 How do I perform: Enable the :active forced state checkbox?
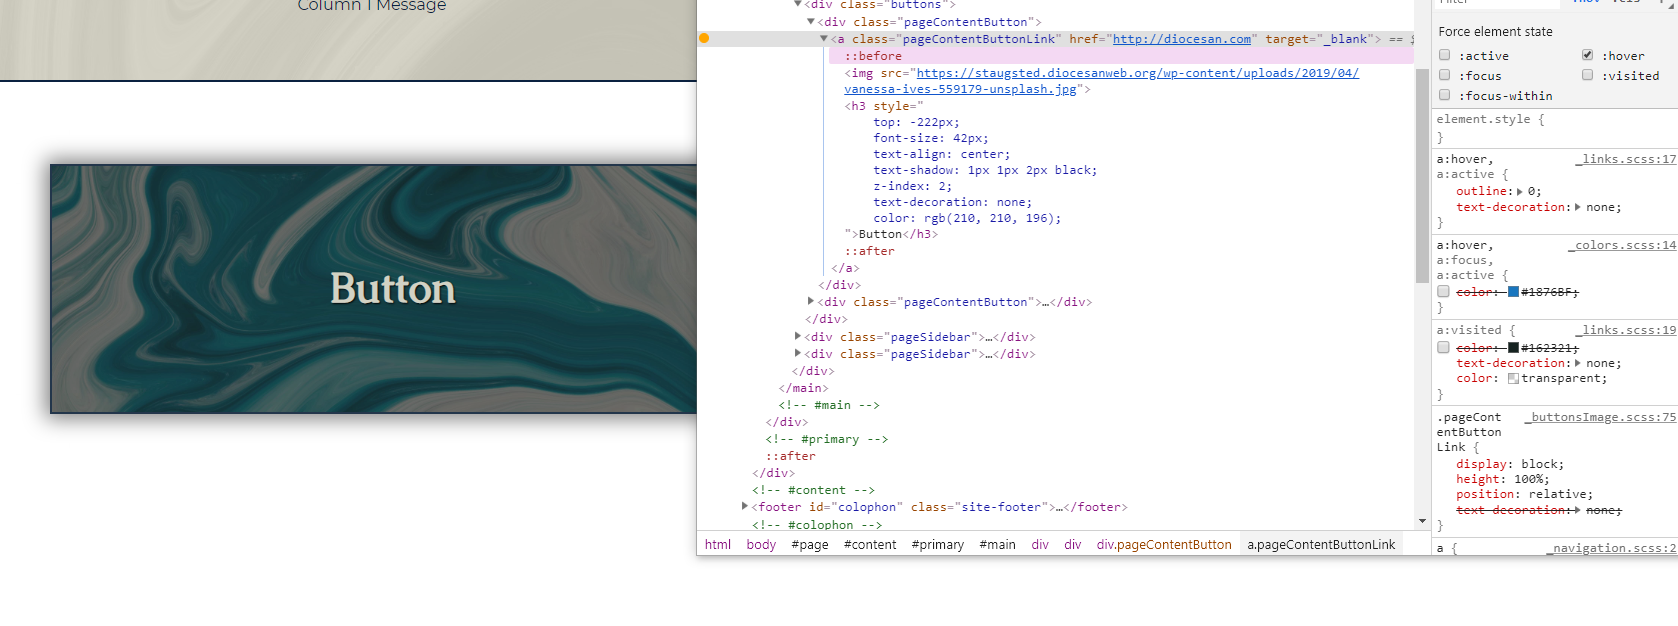coord(1444,55)
